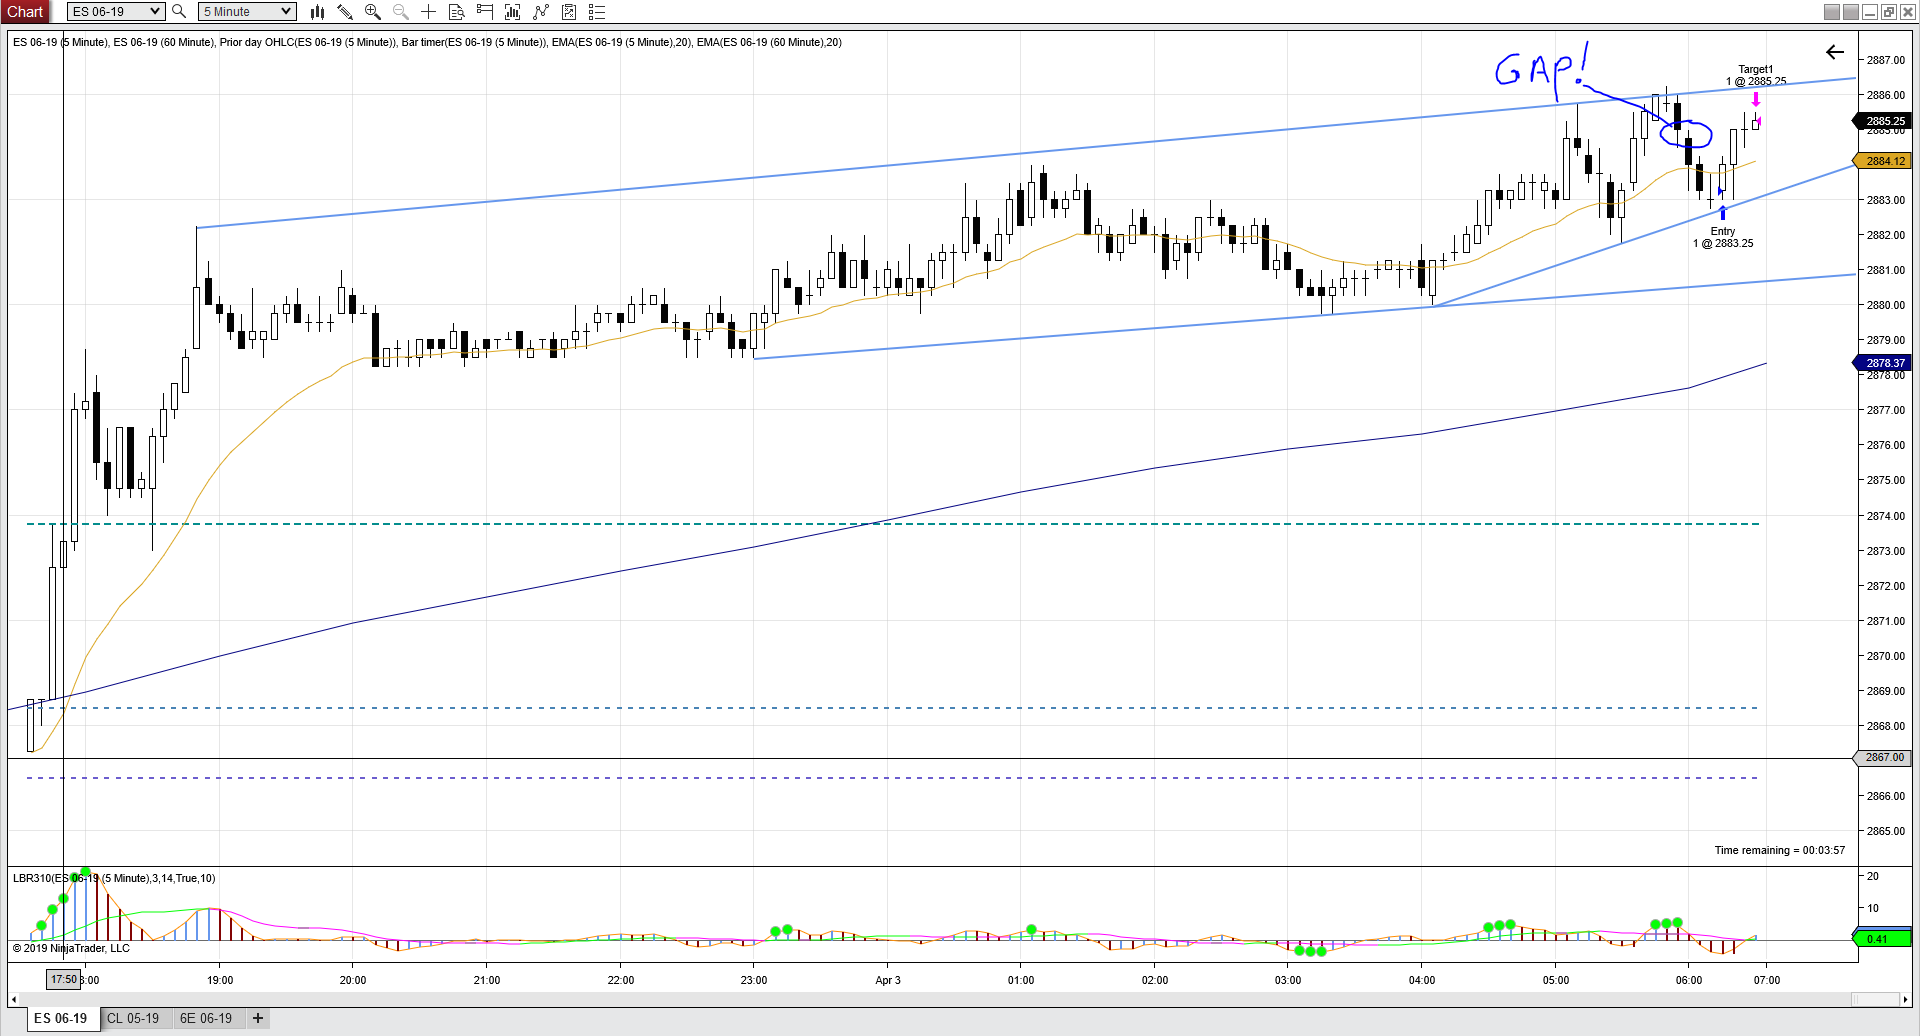The image size is (1920, 1036).
Task: Click the second gray window link button
Action: [x=1851, y=12]
